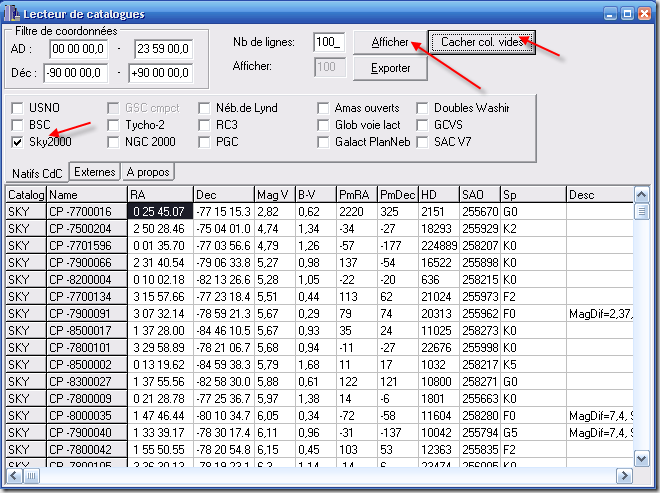
Task: Enable the RC3 checkbox
Action: click(x=204, y=125)
